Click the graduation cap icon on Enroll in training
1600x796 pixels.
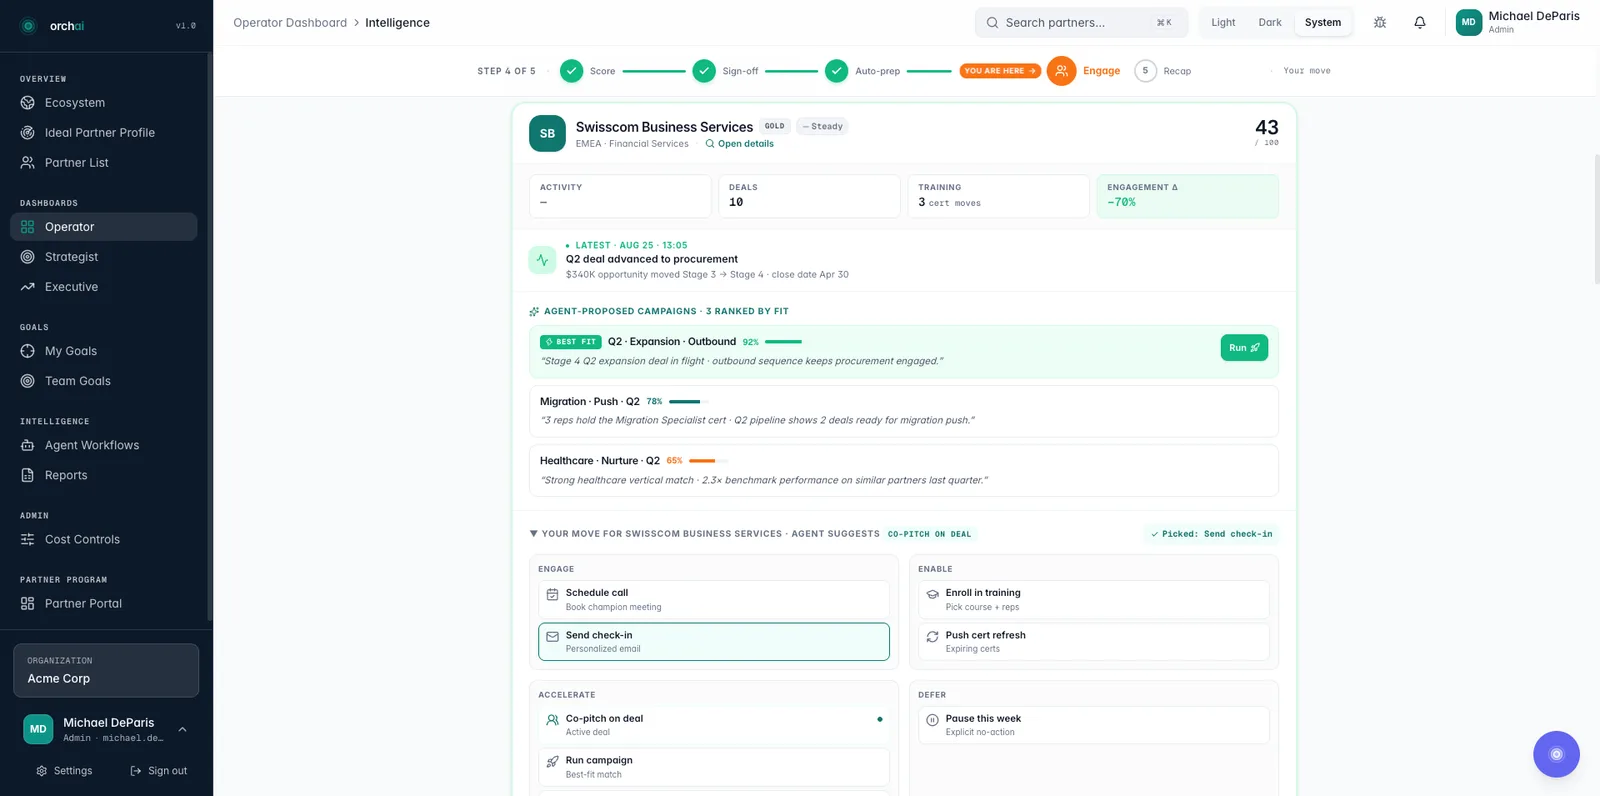pyautogui.click(x=932, y=594)
